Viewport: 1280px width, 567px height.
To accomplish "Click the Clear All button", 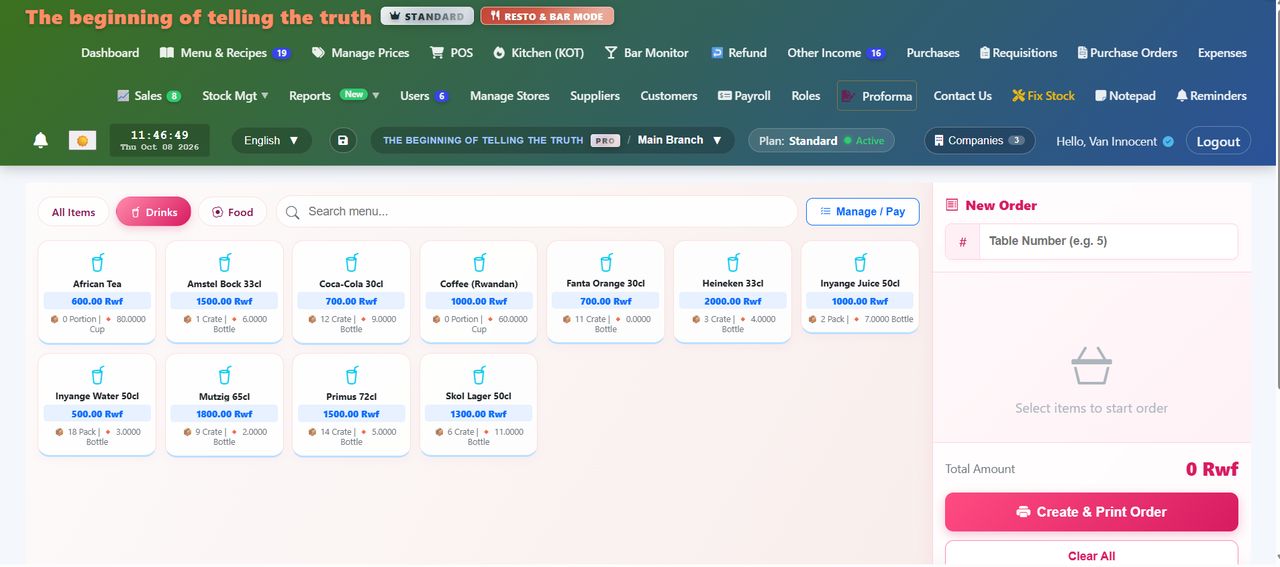I will [x=1091, y=555].
